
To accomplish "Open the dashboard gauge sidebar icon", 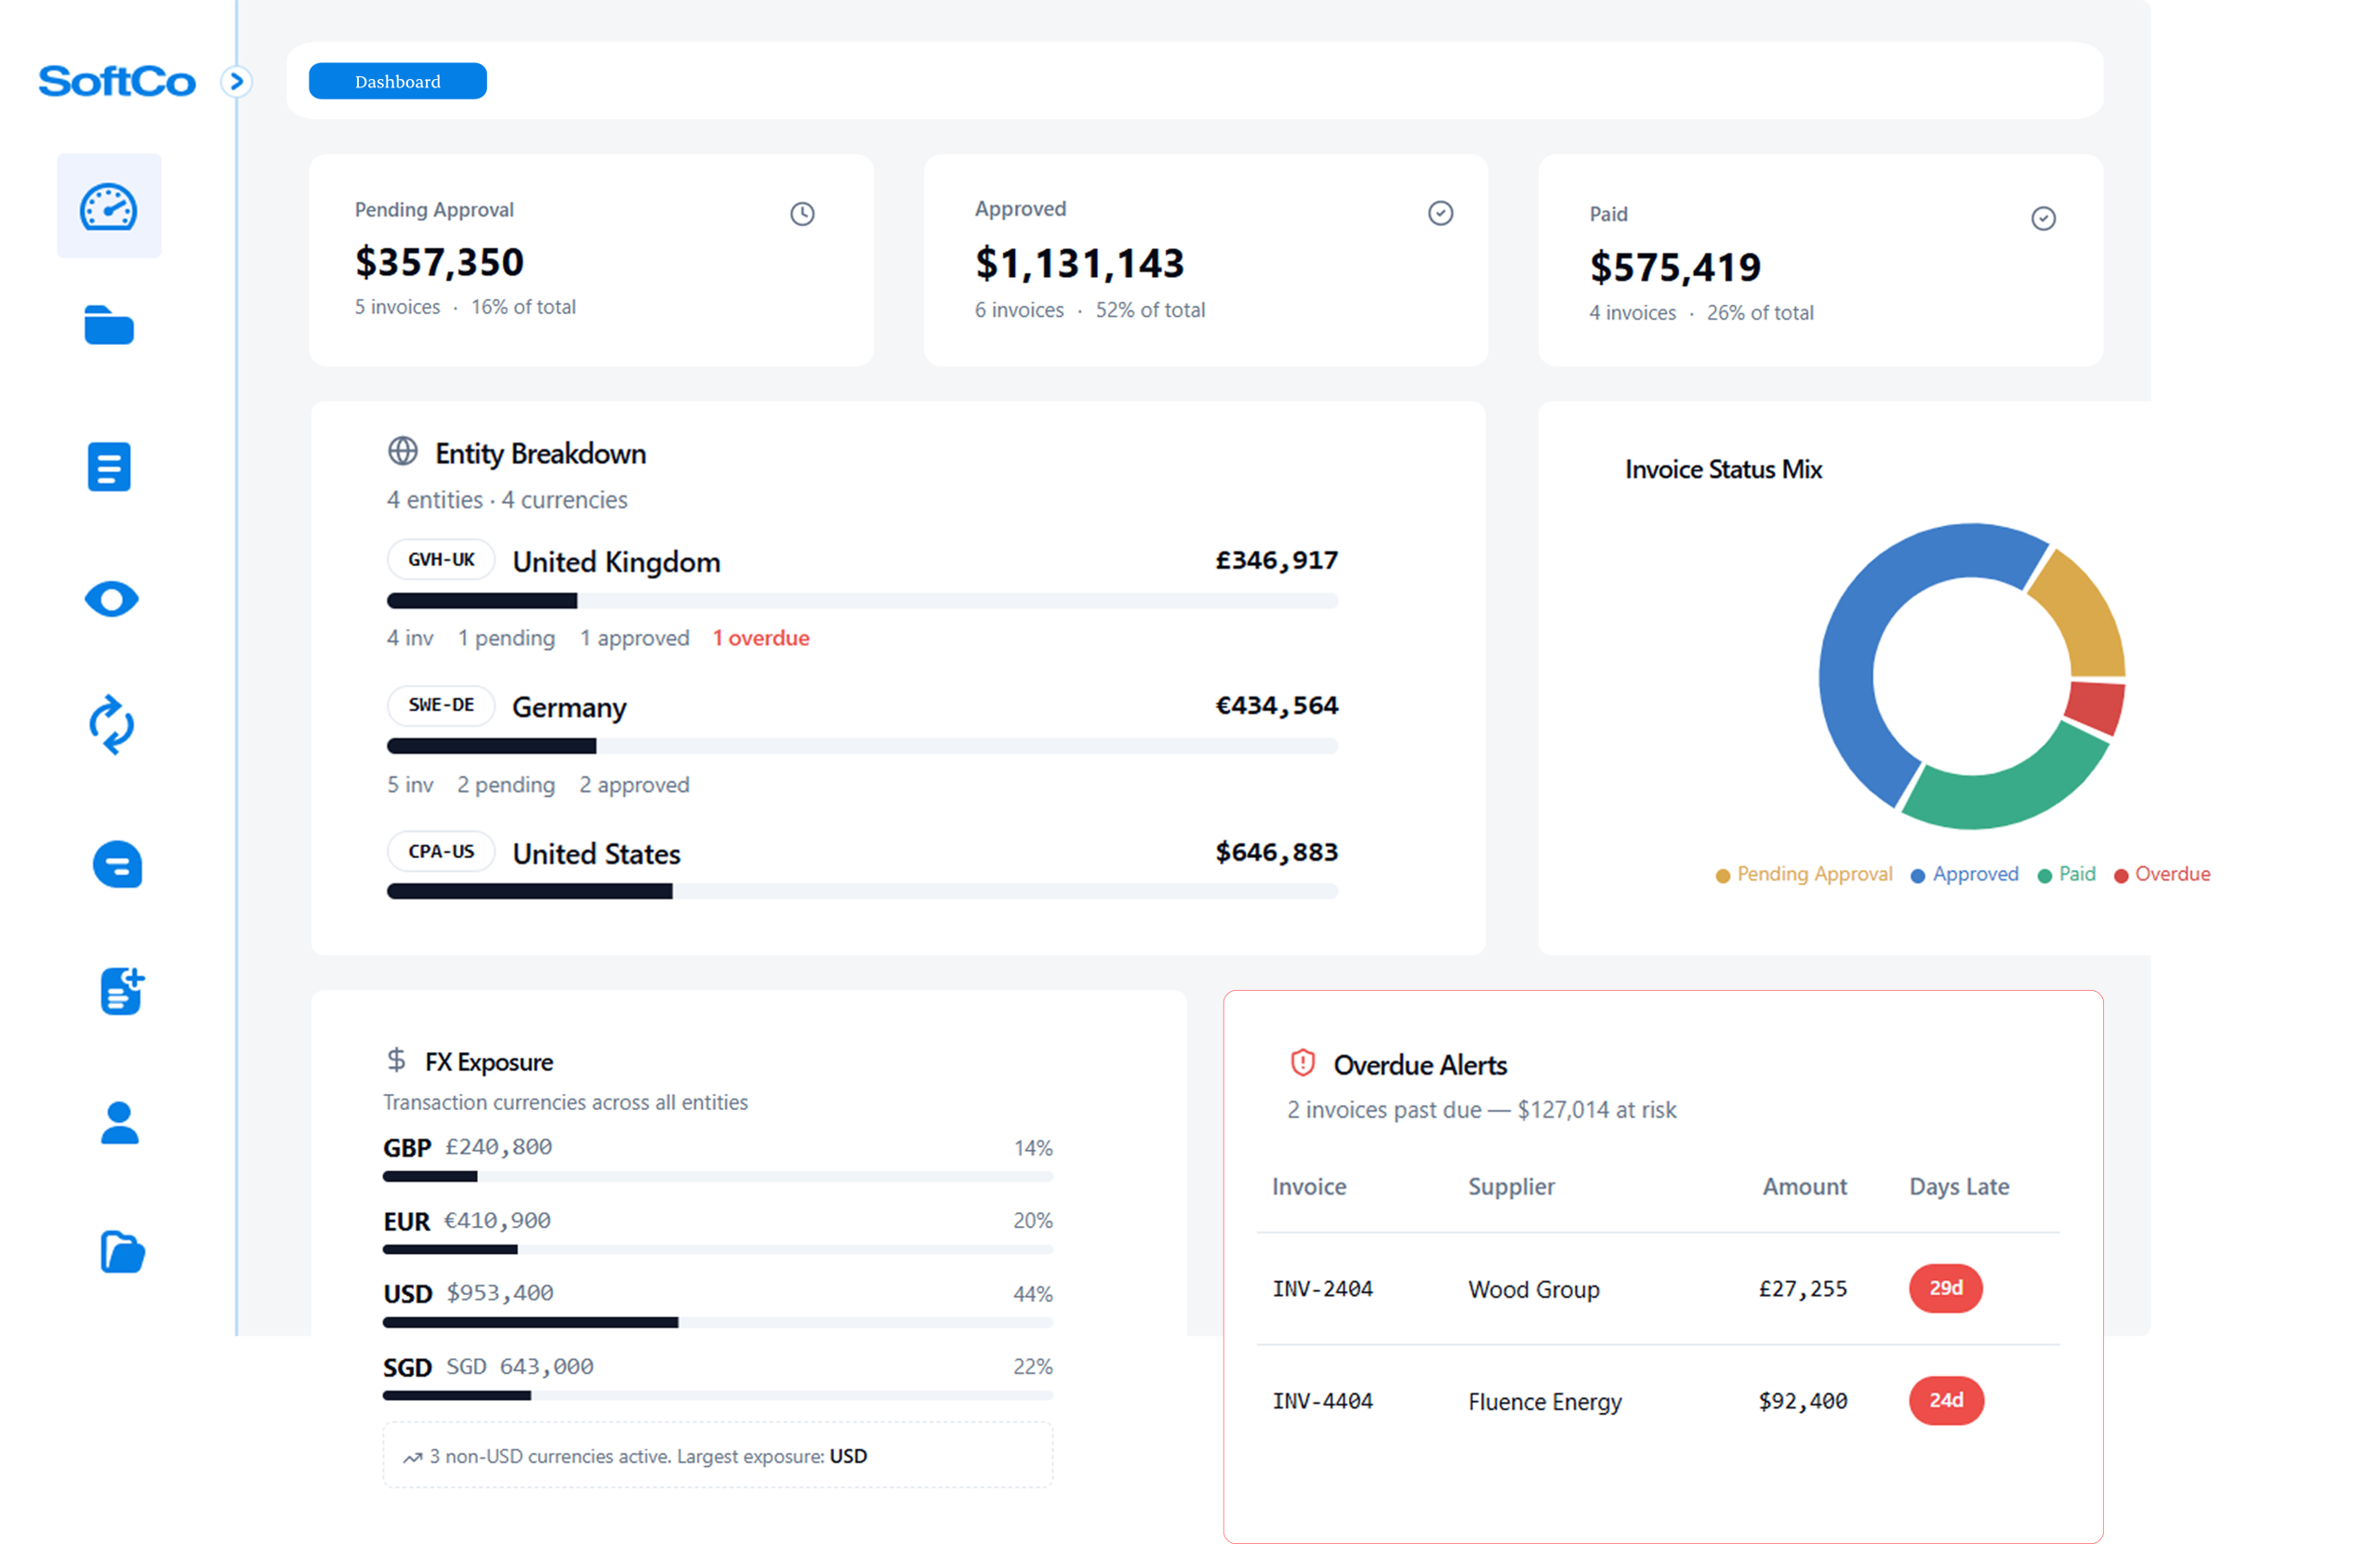I will 108,207.
